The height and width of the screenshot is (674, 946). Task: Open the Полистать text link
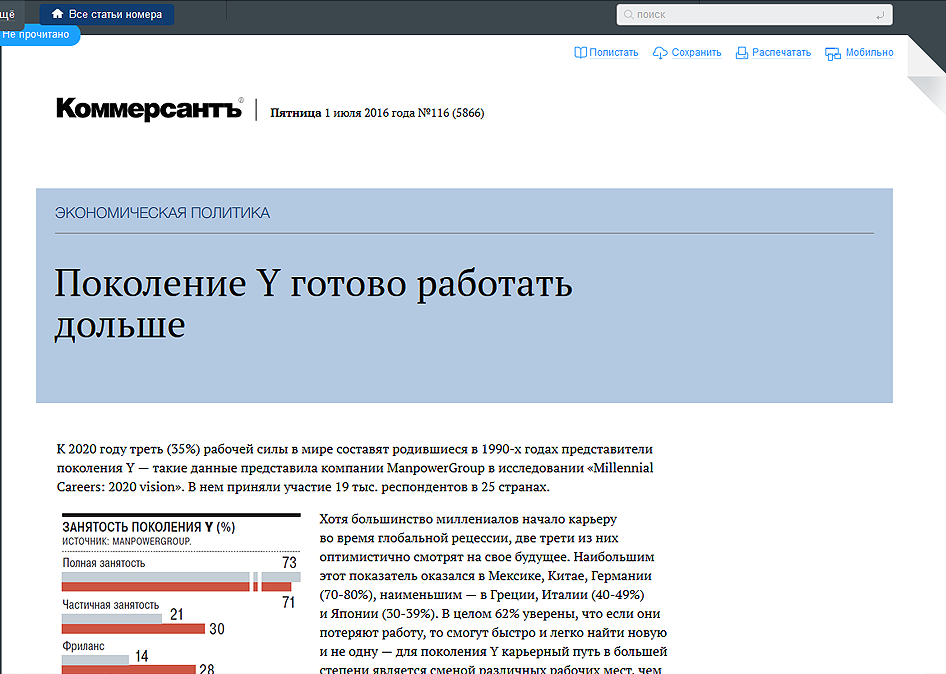point(613,53)
